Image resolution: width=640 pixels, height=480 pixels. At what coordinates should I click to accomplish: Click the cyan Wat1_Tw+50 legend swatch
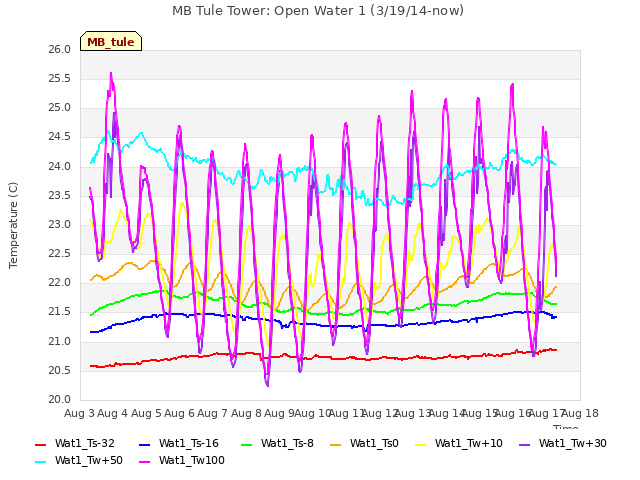click(41, 462)
